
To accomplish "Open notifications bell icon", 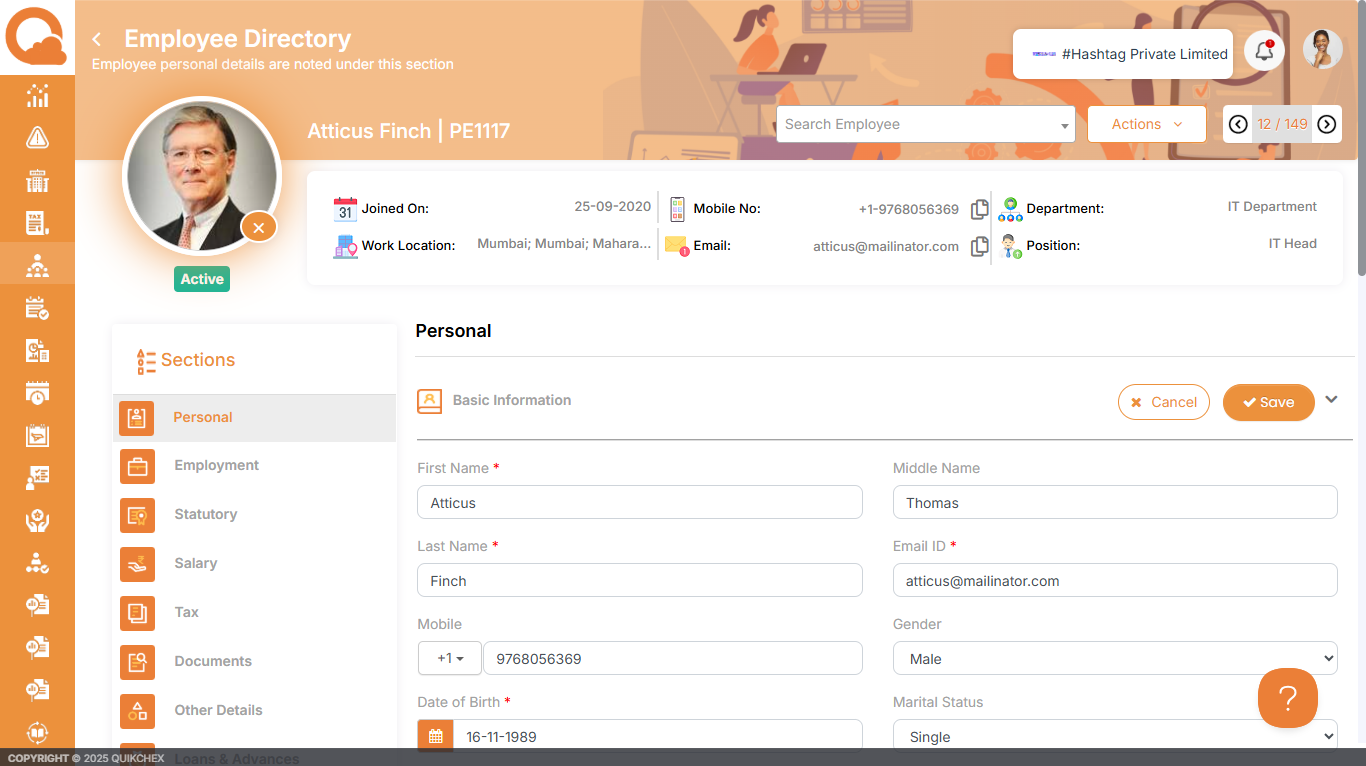I will [x=1264, y=50].
